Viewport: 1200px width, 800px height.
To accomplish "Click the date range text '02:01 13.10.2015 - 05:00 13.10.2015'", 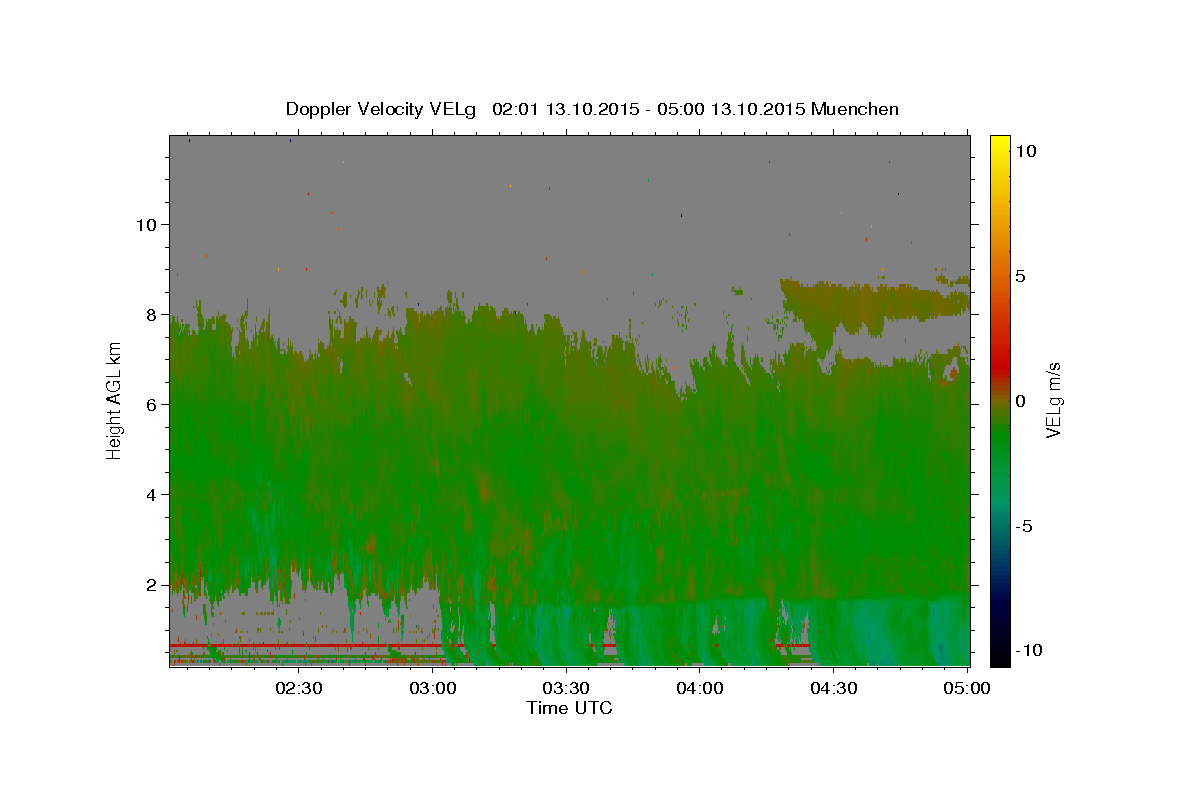I will [x=649, y=109].
